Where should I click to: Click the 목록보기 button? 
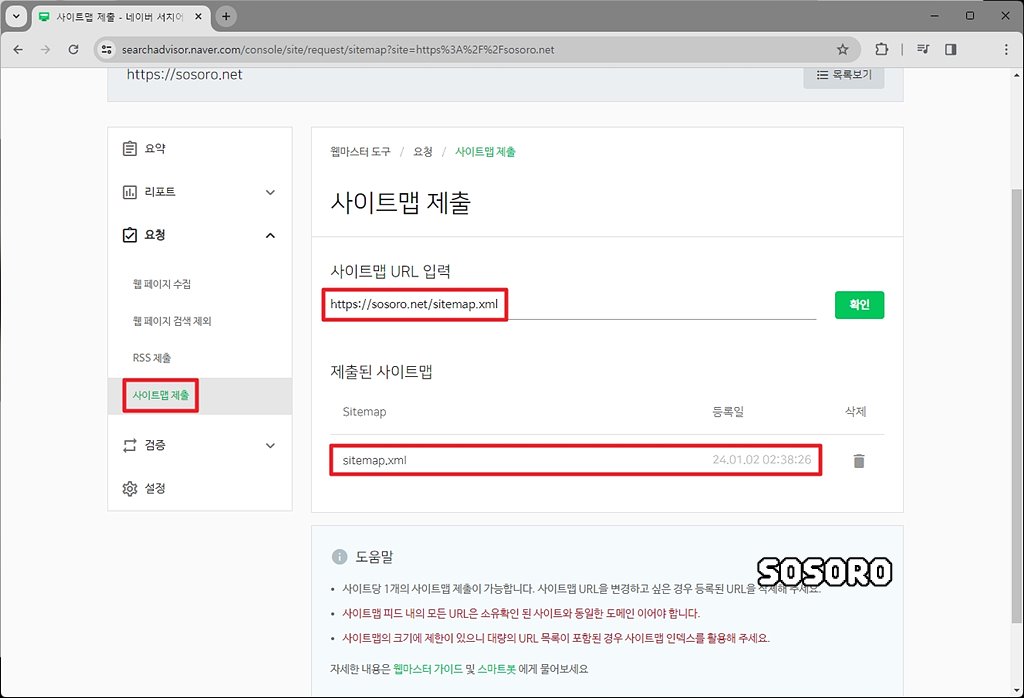844,75
